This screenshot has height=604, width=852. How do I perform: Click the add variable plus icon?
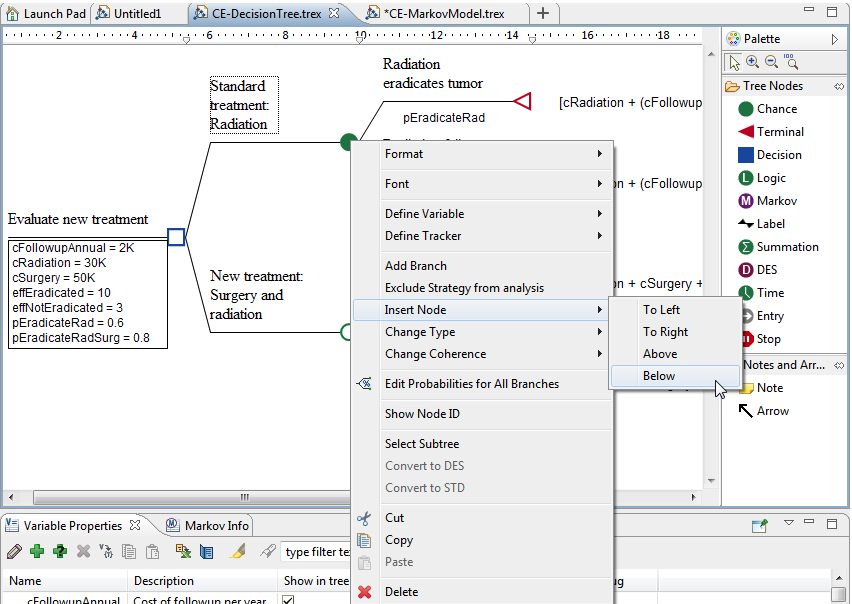(37, 551)
